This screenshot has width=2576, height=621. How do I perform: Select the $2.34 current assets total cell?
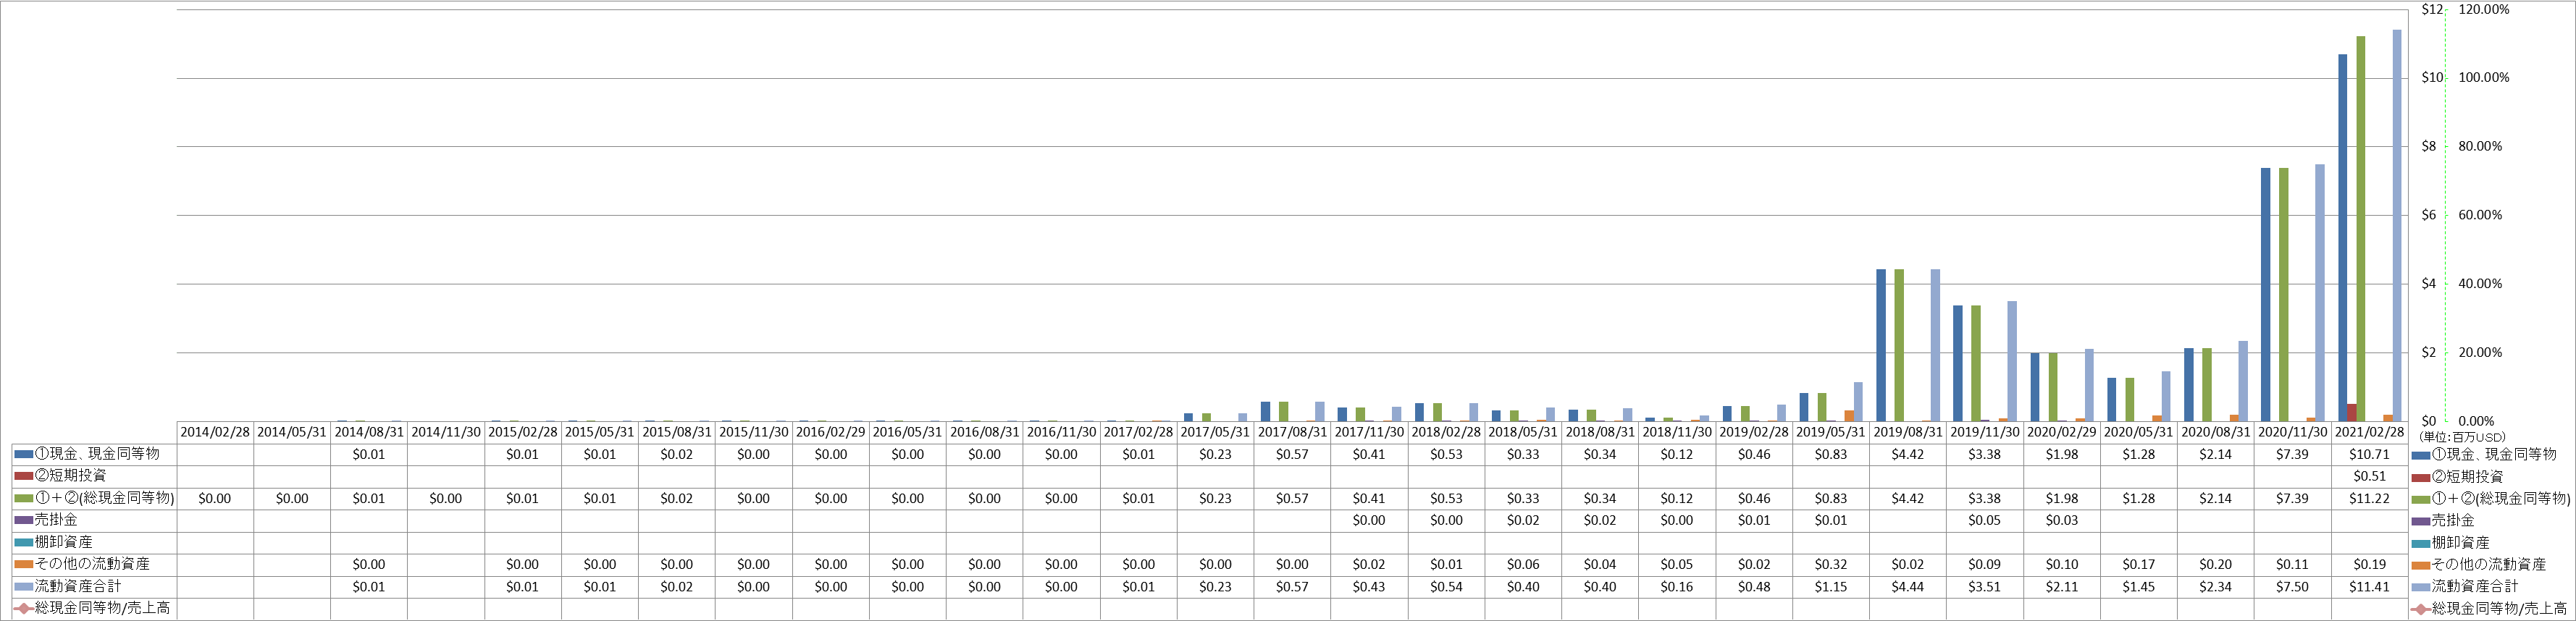coord(2215,586)
